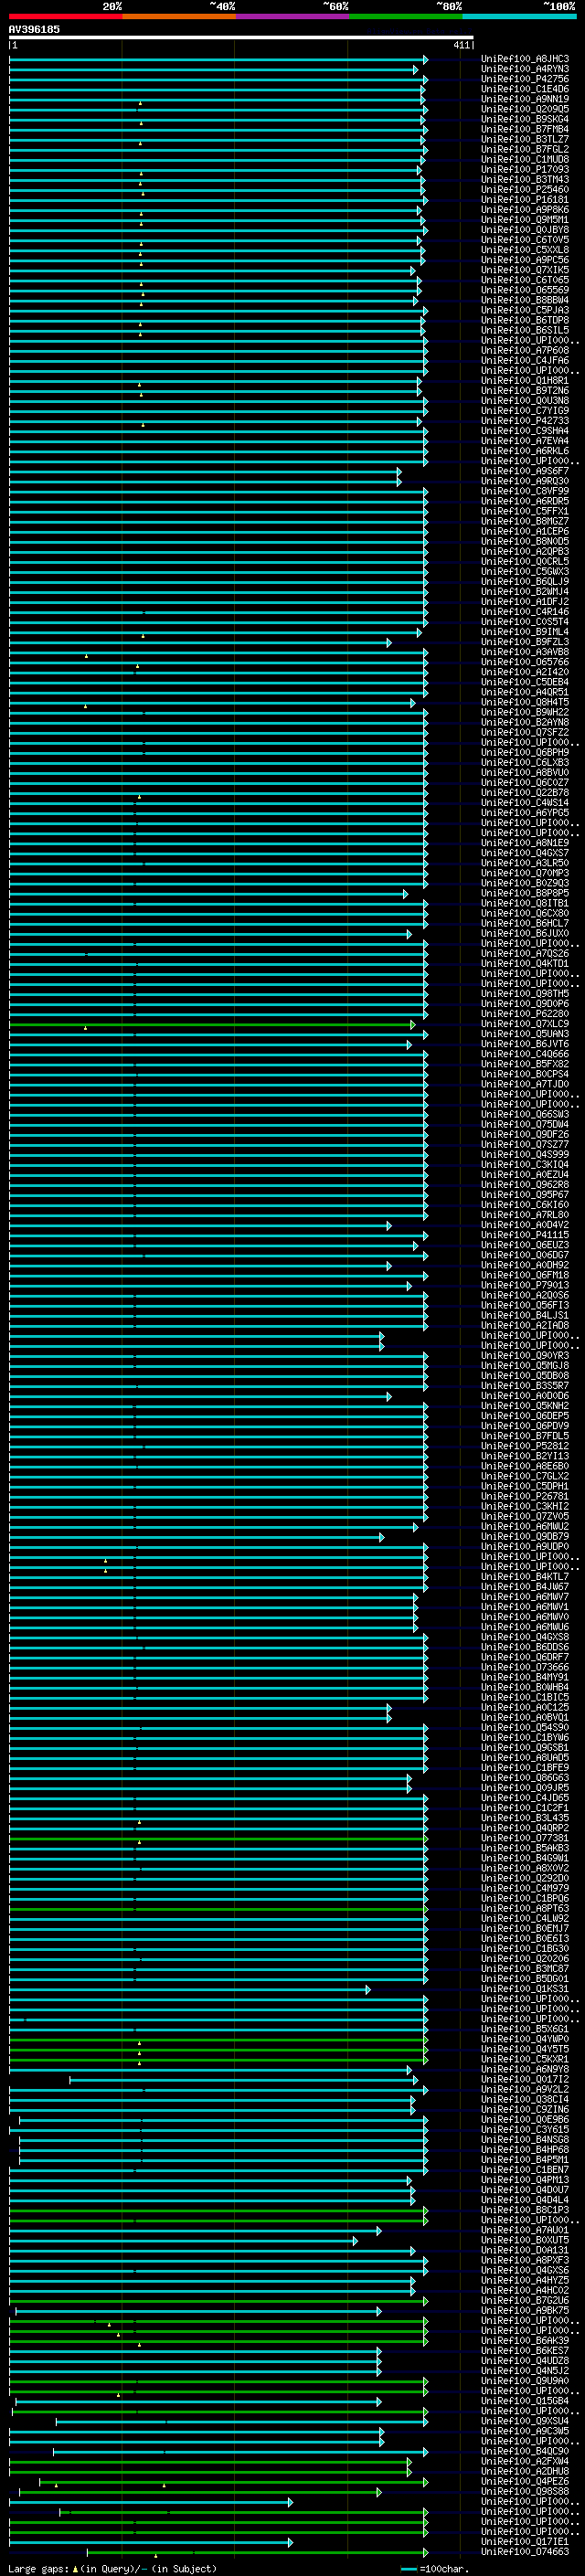
Task: Click the query end position 411
Action: [x=462, y=45]
